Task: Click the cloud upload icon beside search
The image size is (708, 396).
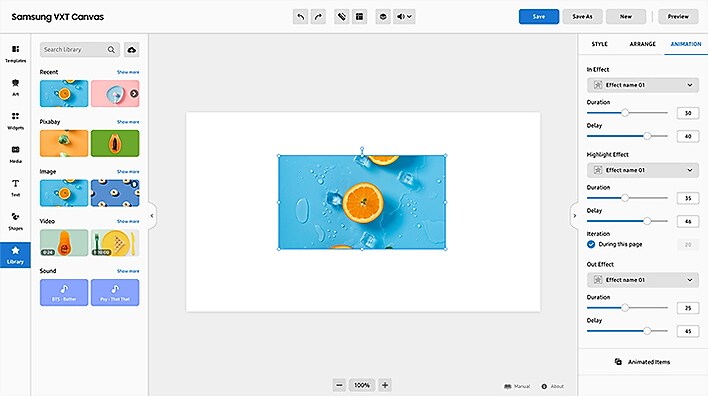Action: tap(131, 50)
